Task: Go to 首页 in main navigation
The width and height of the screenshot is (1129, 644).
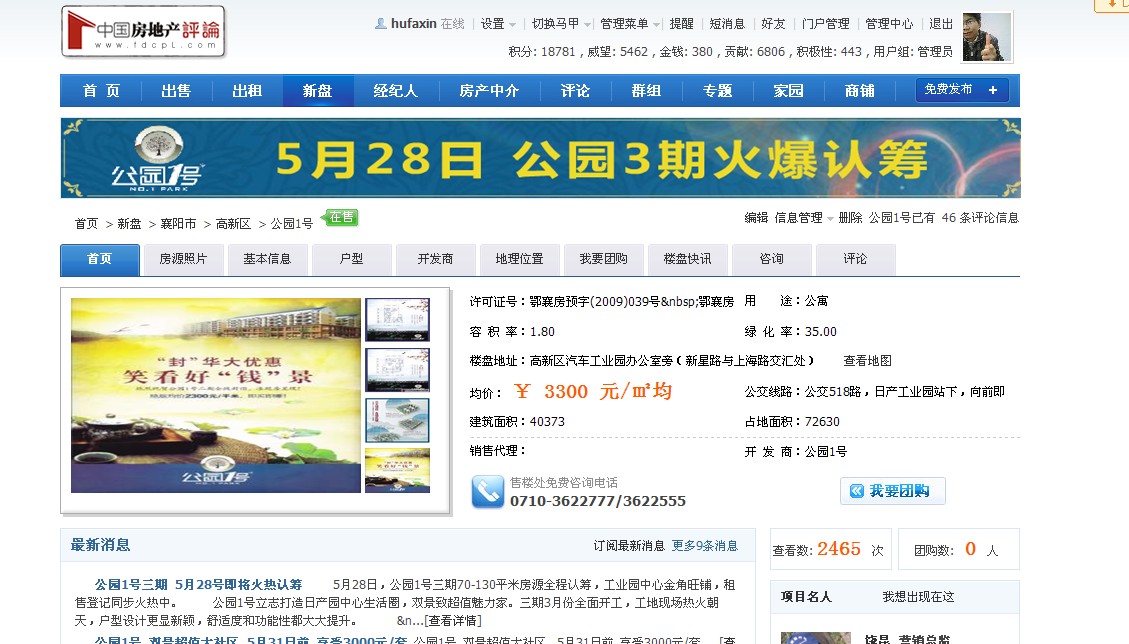Action: (101, 91)
